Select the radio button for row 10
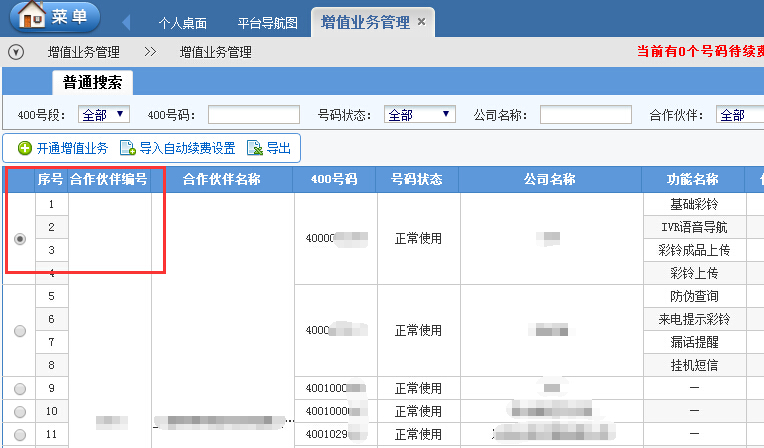Image resolution: width=764 pixels, height=448 pixels. pyautogui.click(x=20, y=411)
